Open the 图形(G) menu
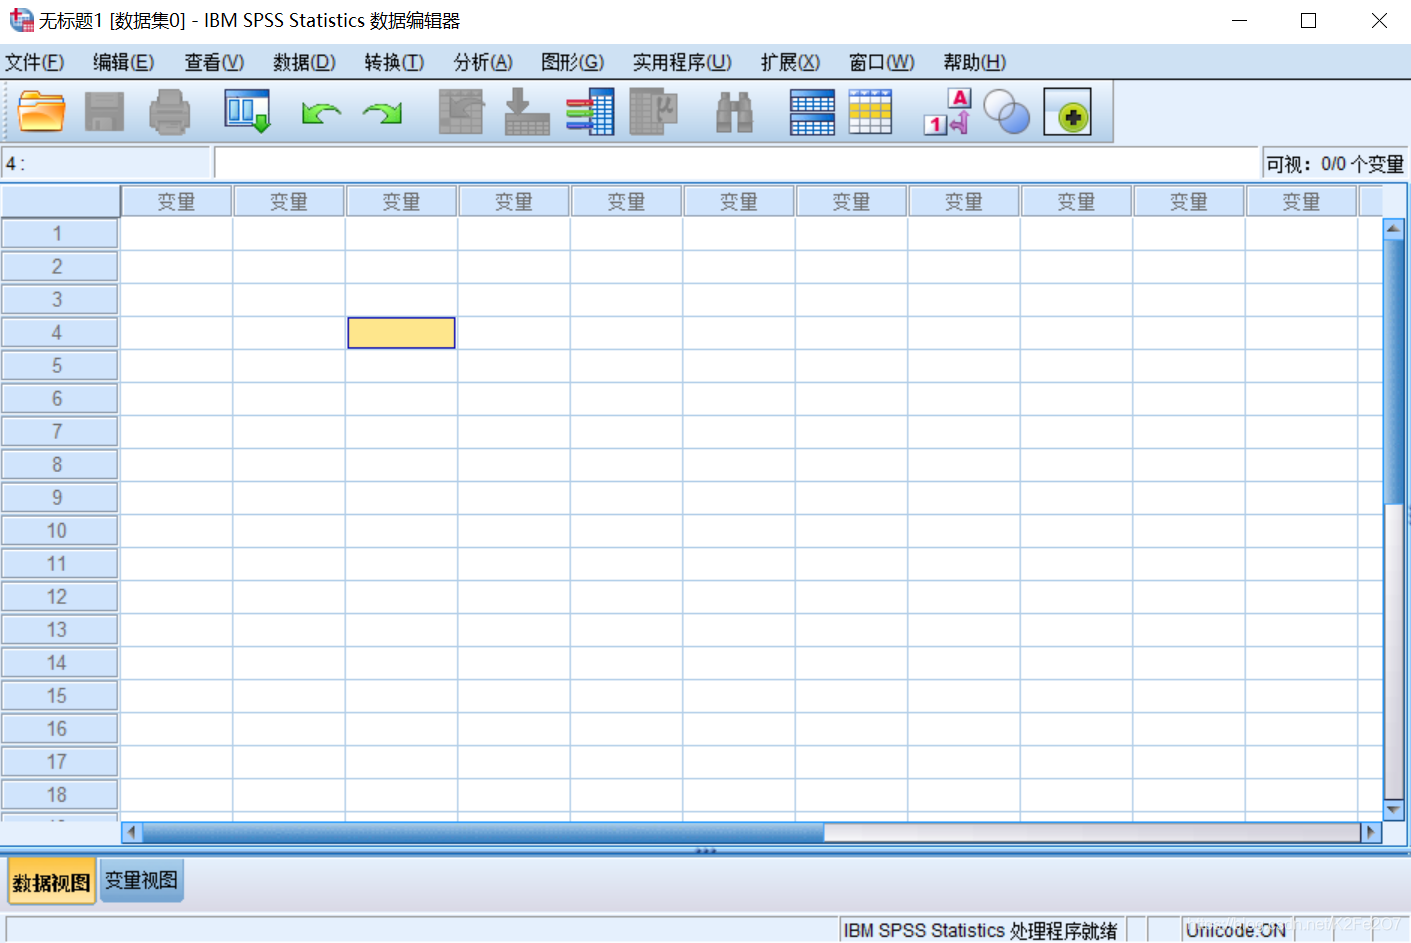Viewport: 1411px width, 943px height. [572, 62]
